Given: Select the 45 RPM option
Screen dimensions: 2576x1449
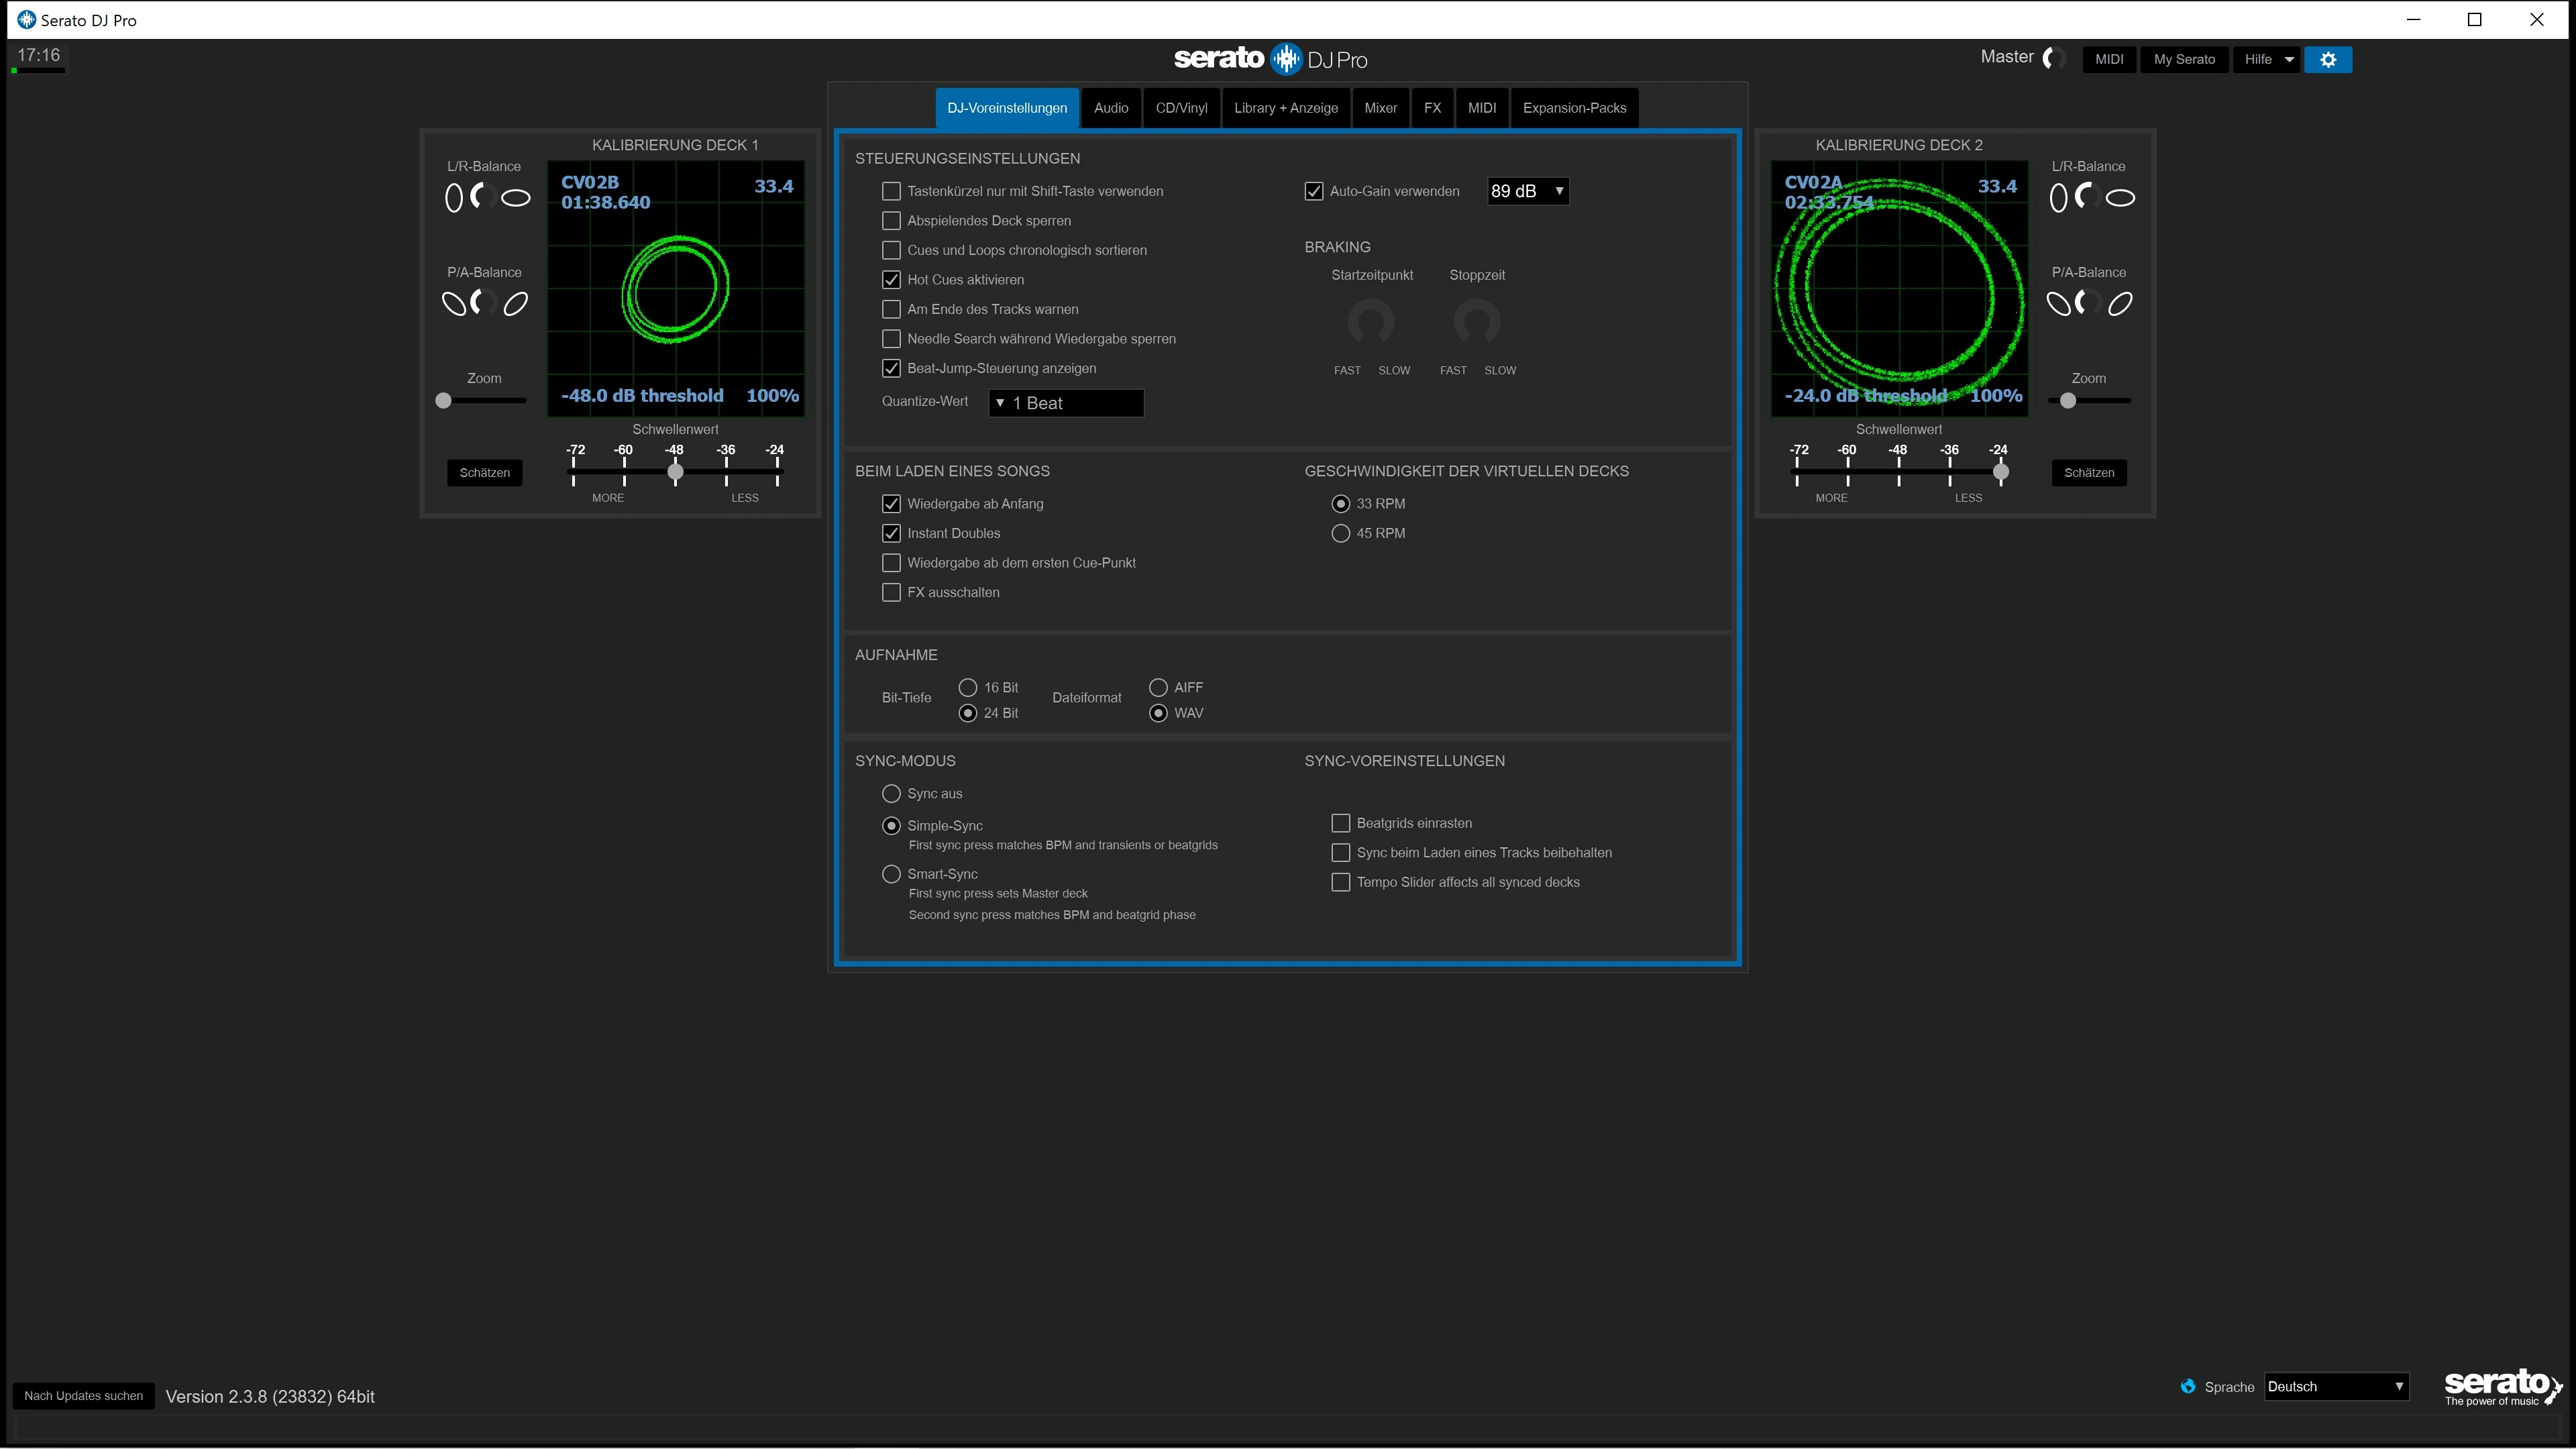Looking at the screenshot, I should click(1341, 534).
